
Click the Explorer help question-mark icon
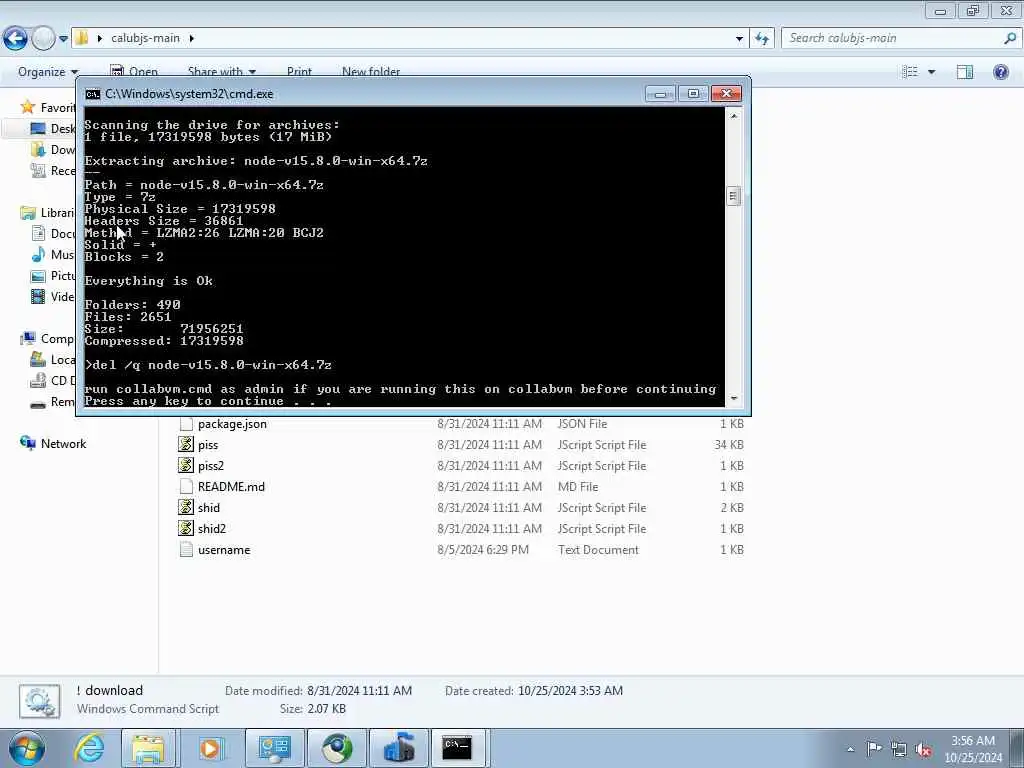coord(1000,72)
